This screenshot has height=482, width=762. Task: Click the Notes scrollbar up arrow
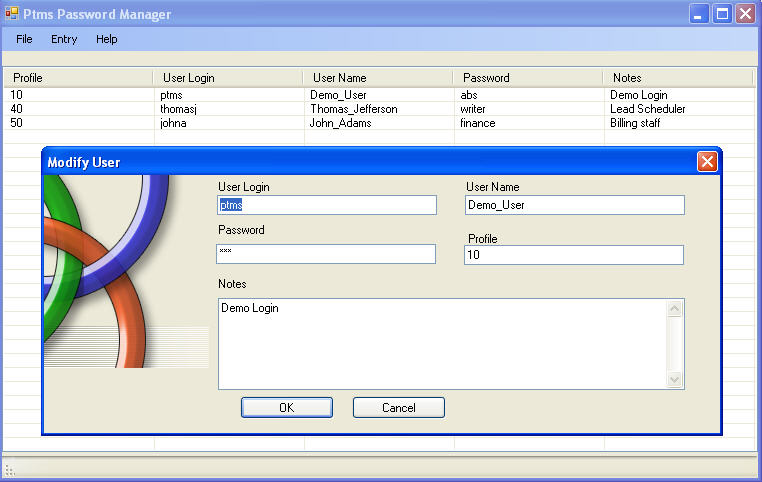point(675,309)
